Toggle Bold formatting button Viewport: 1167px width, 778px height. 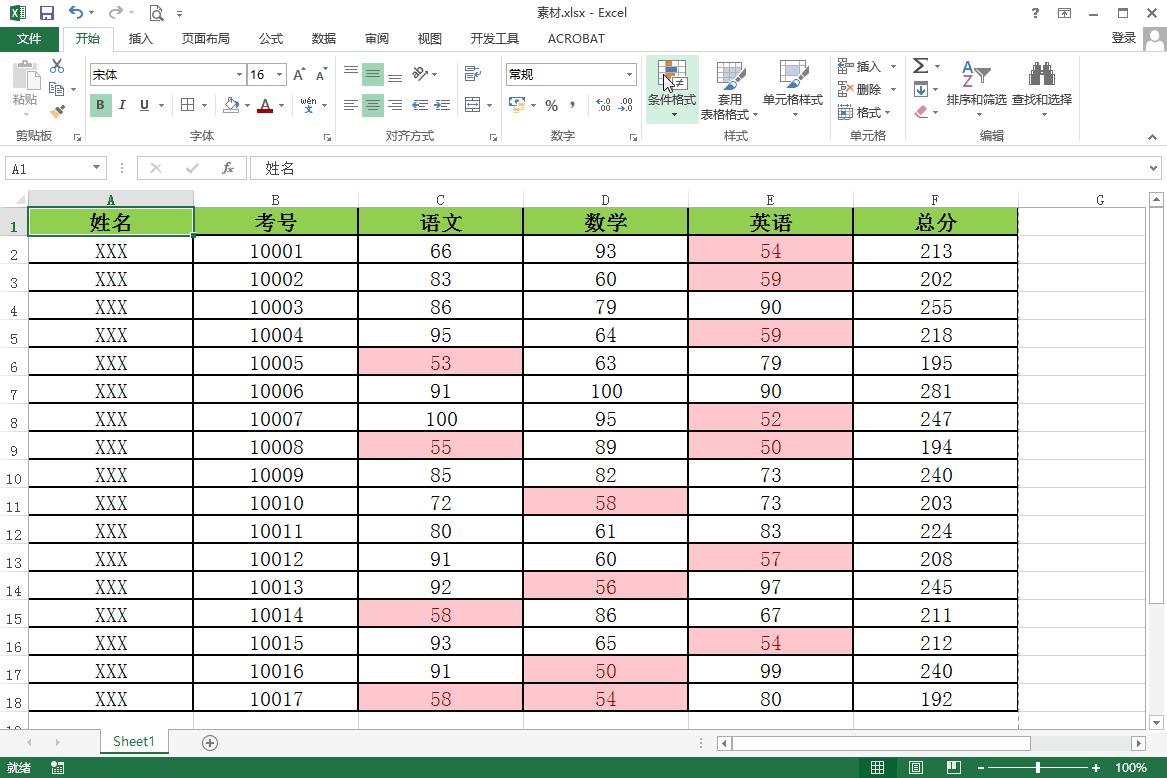[x=100, y=105]
